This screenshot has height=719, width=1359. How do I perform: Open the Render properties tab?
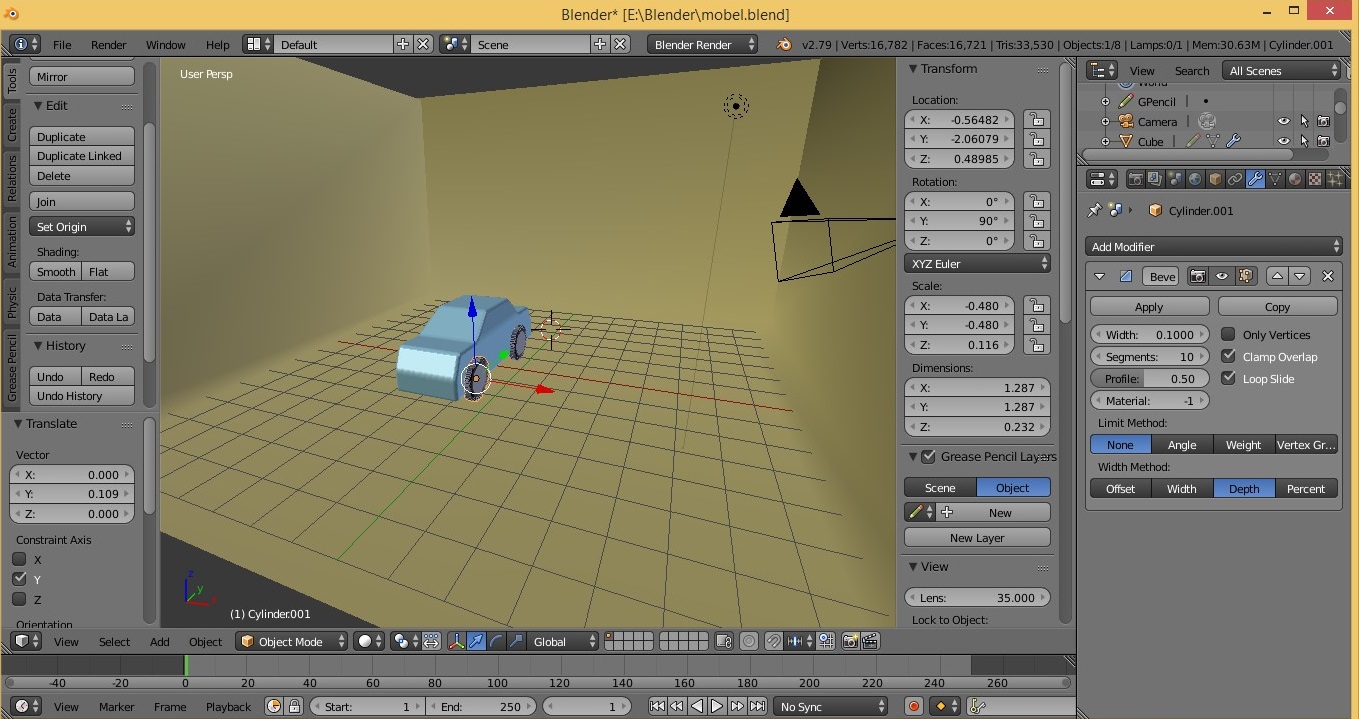coord(1136,178)
